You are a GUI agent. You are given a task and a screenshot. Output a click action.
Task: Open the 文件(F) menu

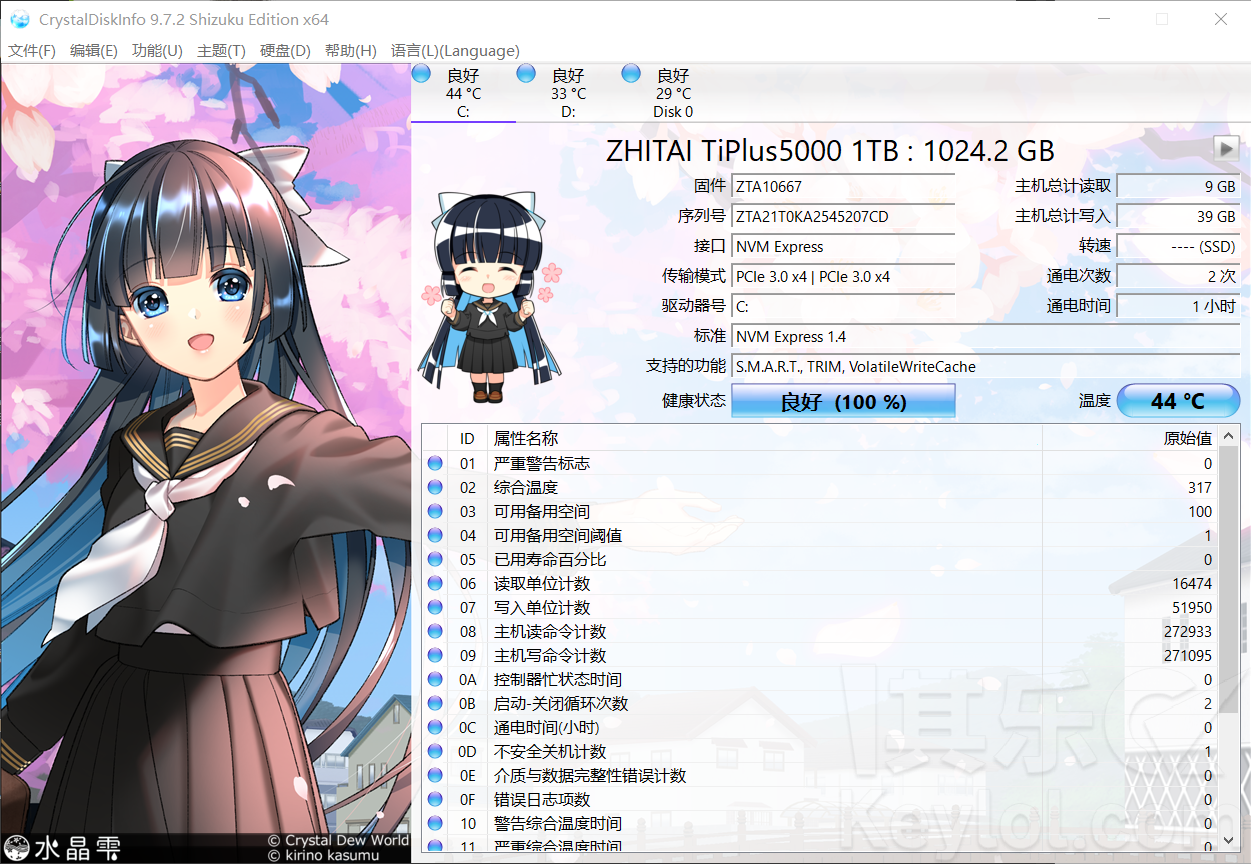32,51
